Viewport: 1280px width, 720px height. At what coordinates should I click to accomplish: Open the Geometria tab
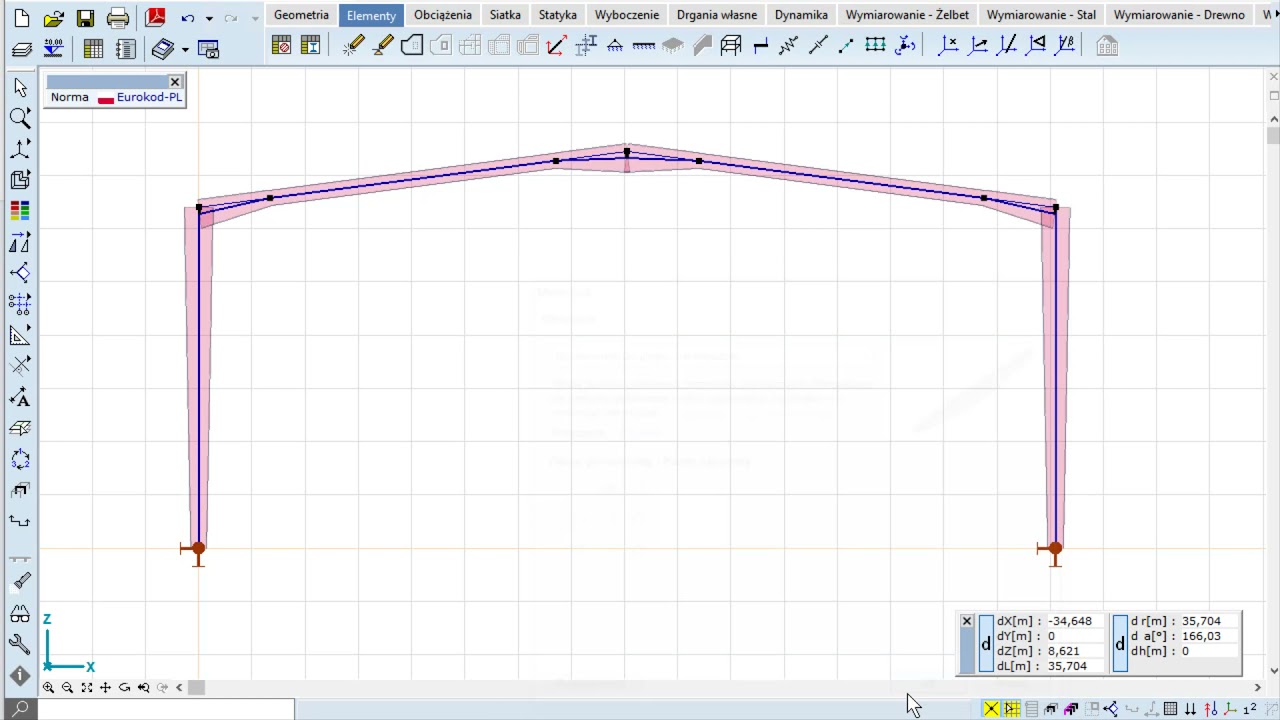(301, 15)
